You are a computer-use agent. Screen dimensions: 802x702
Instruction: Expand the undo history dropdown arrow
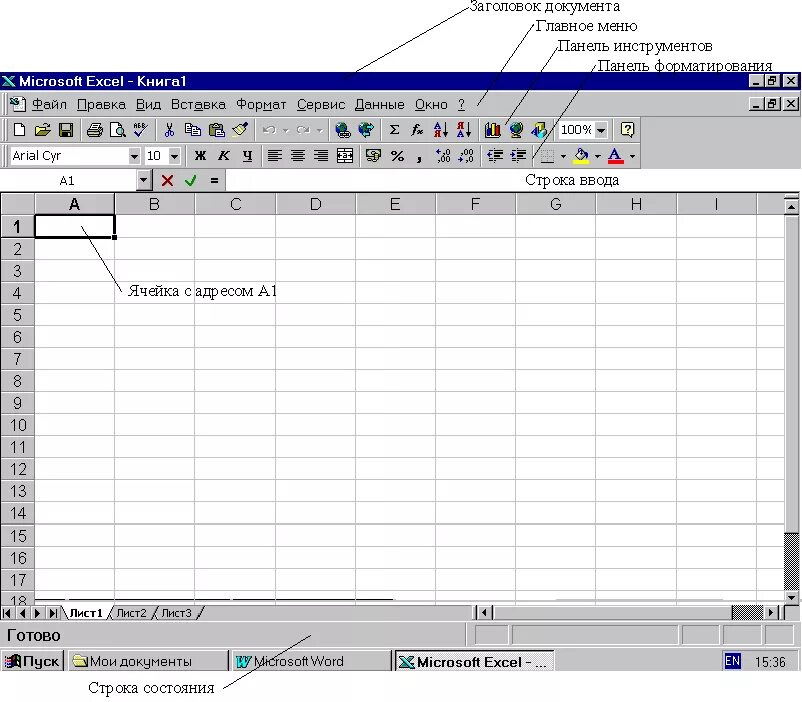tap(285, 130)
